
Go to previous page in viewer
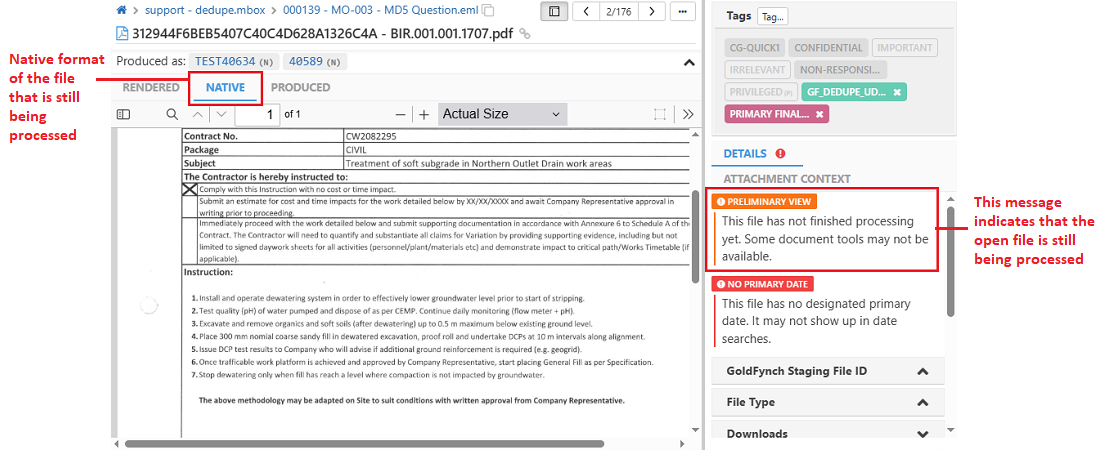(x=199, y=114)
